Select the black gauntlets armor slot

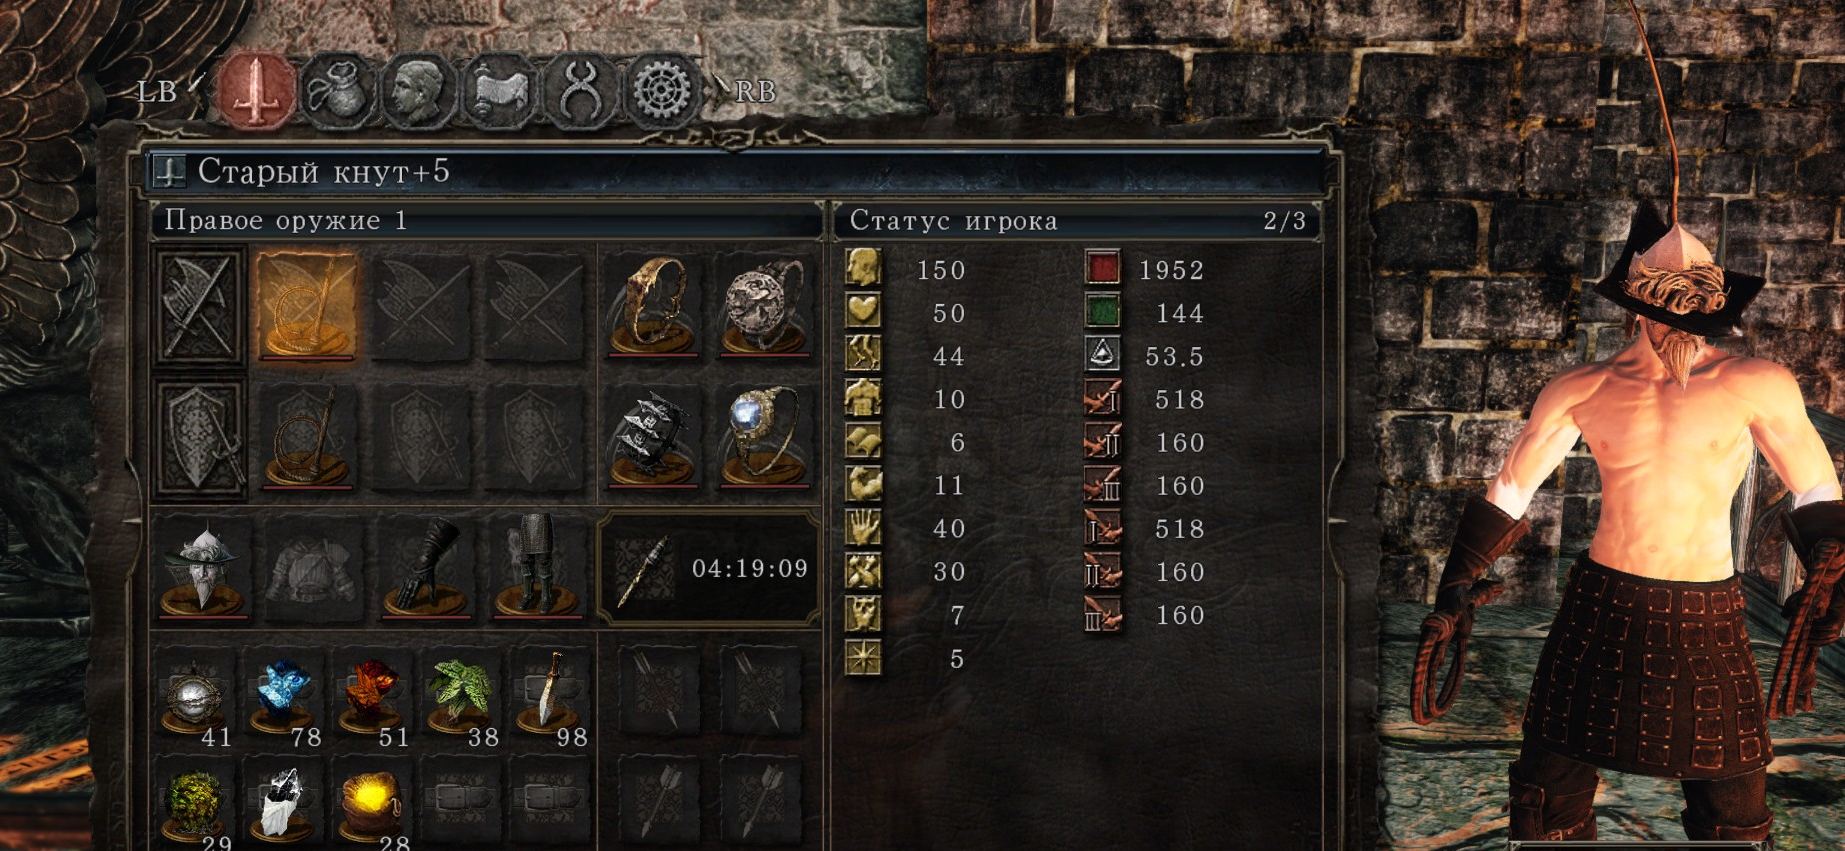(424, 567)
